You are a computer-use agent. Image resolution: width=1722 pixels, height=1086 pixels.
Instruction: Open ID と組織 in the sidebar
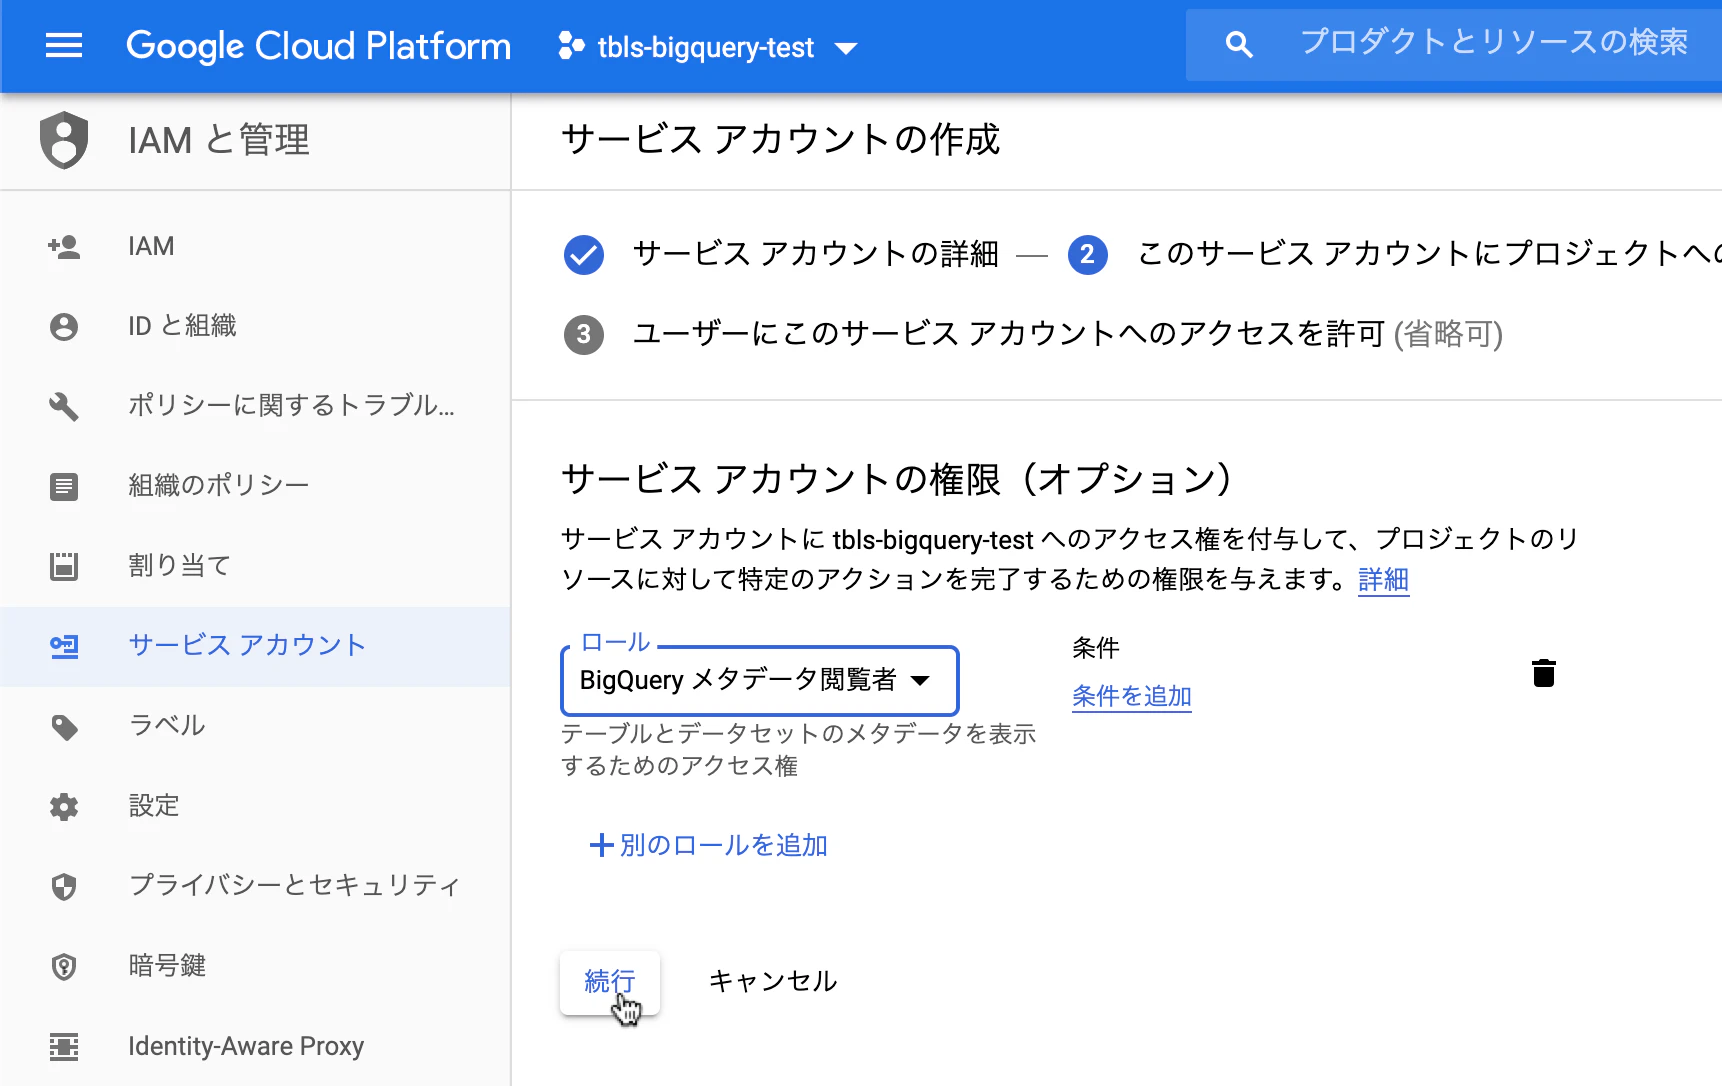pyautogui.click(x=255, y=327)
